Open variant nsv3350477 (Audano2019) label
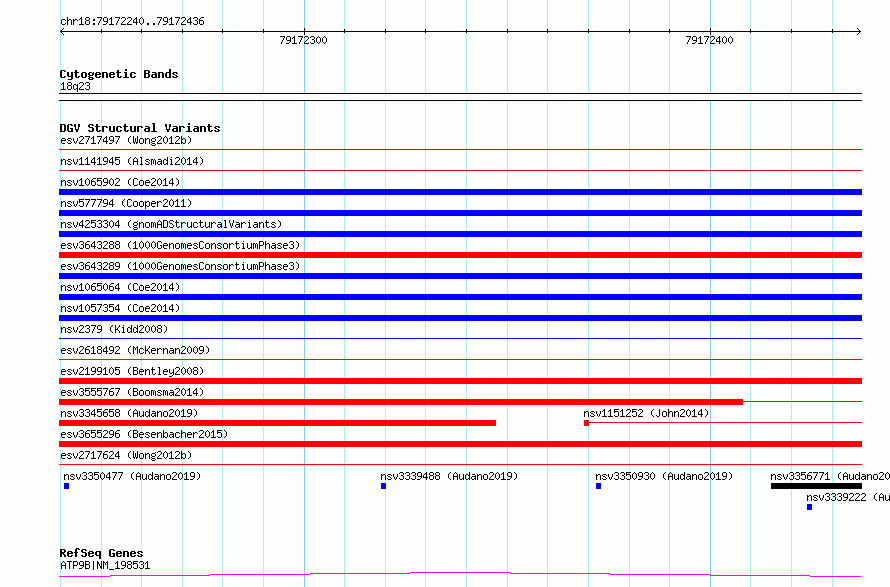 click(x=132, y=476)
